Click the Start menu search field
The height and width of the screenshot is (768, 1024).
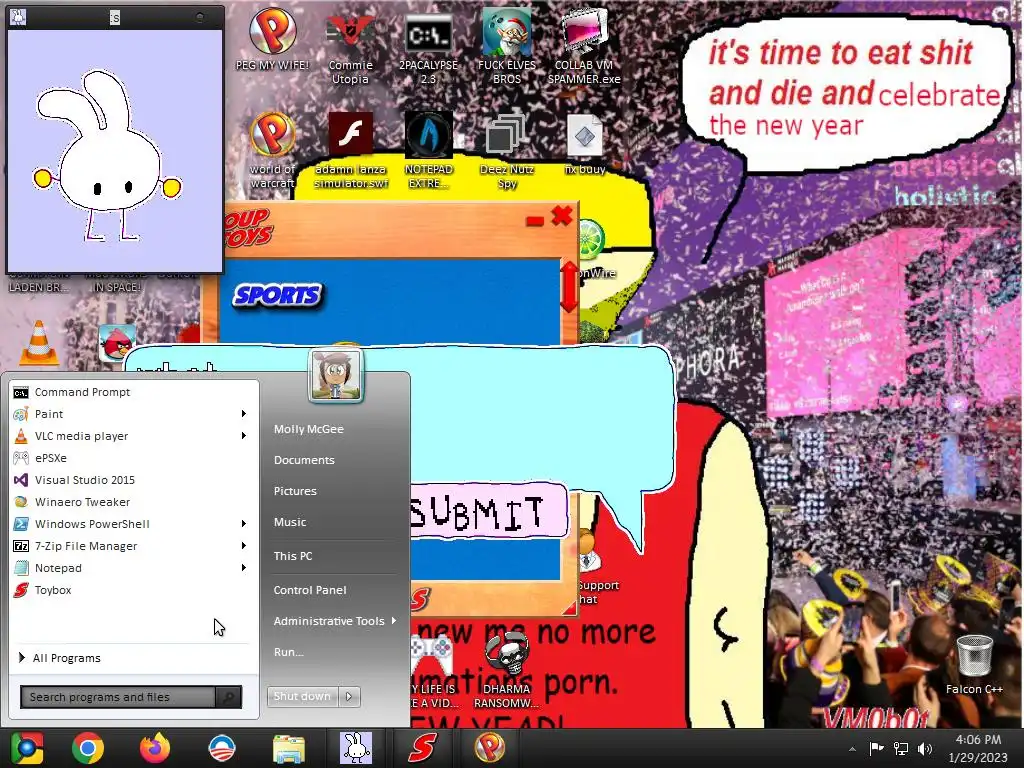pyautogui.click(x=118, y=697)
